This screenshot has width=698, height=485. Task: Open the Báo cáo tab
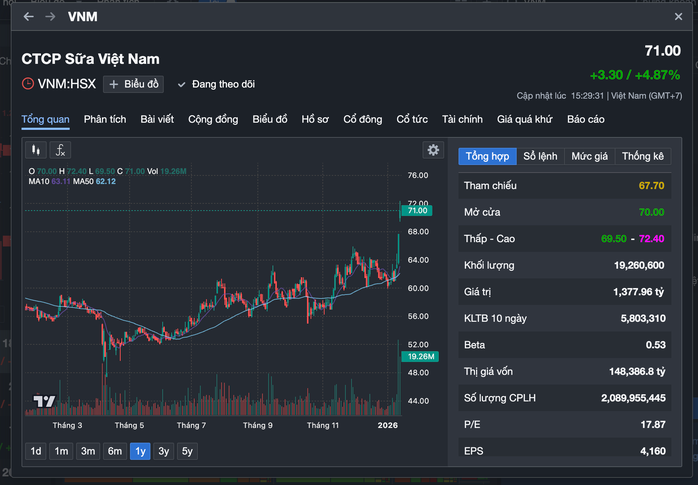587,120
